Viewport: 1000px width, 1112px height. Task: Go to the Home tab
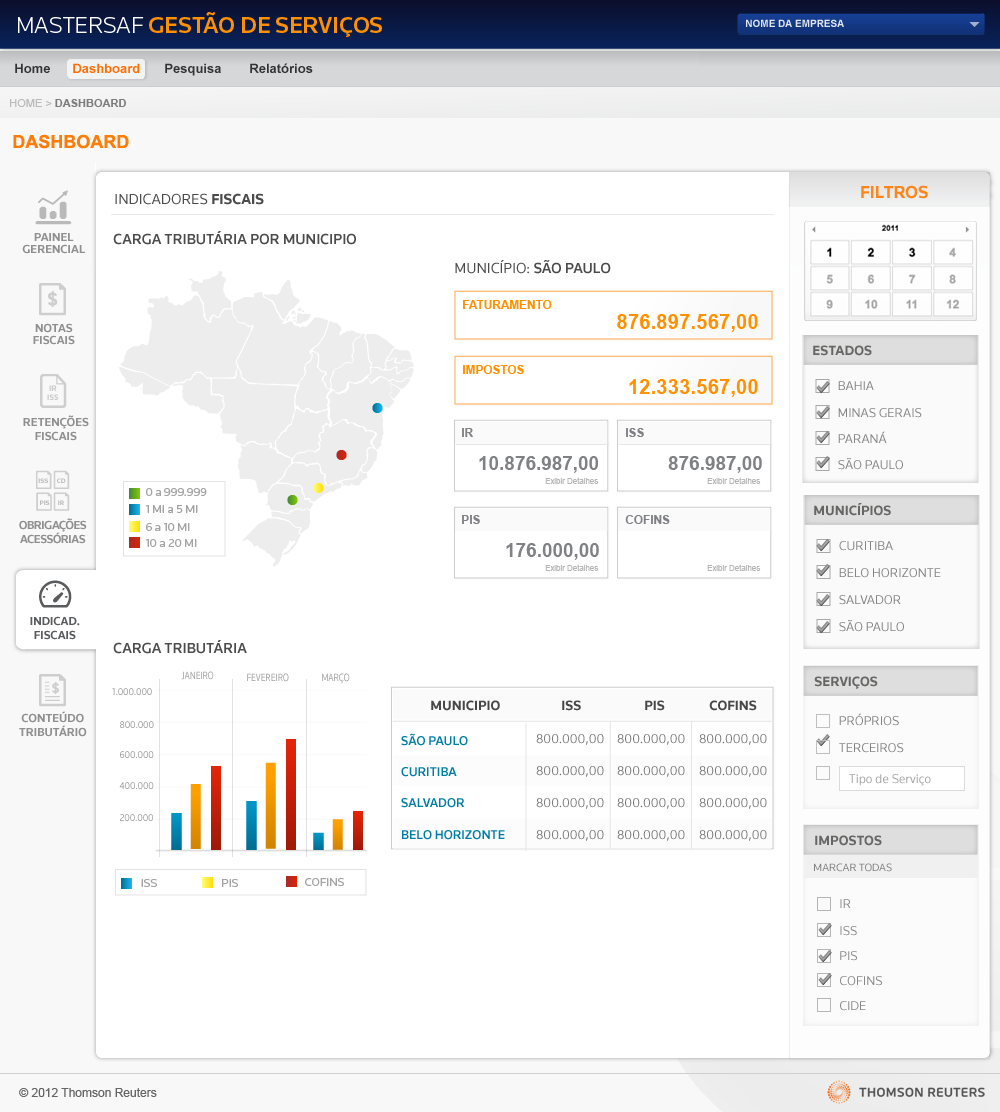pos(32,69)
